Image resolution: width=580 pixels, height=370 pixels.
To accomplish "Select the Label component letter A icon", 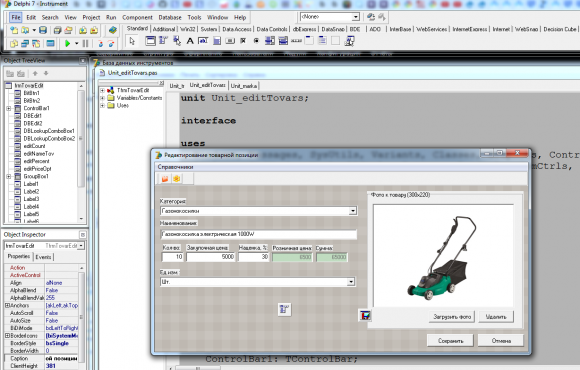I will pos(190,41).
